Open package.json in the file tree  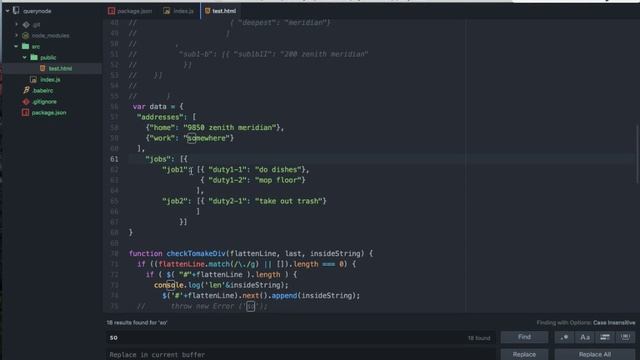(x=49, y=113)
